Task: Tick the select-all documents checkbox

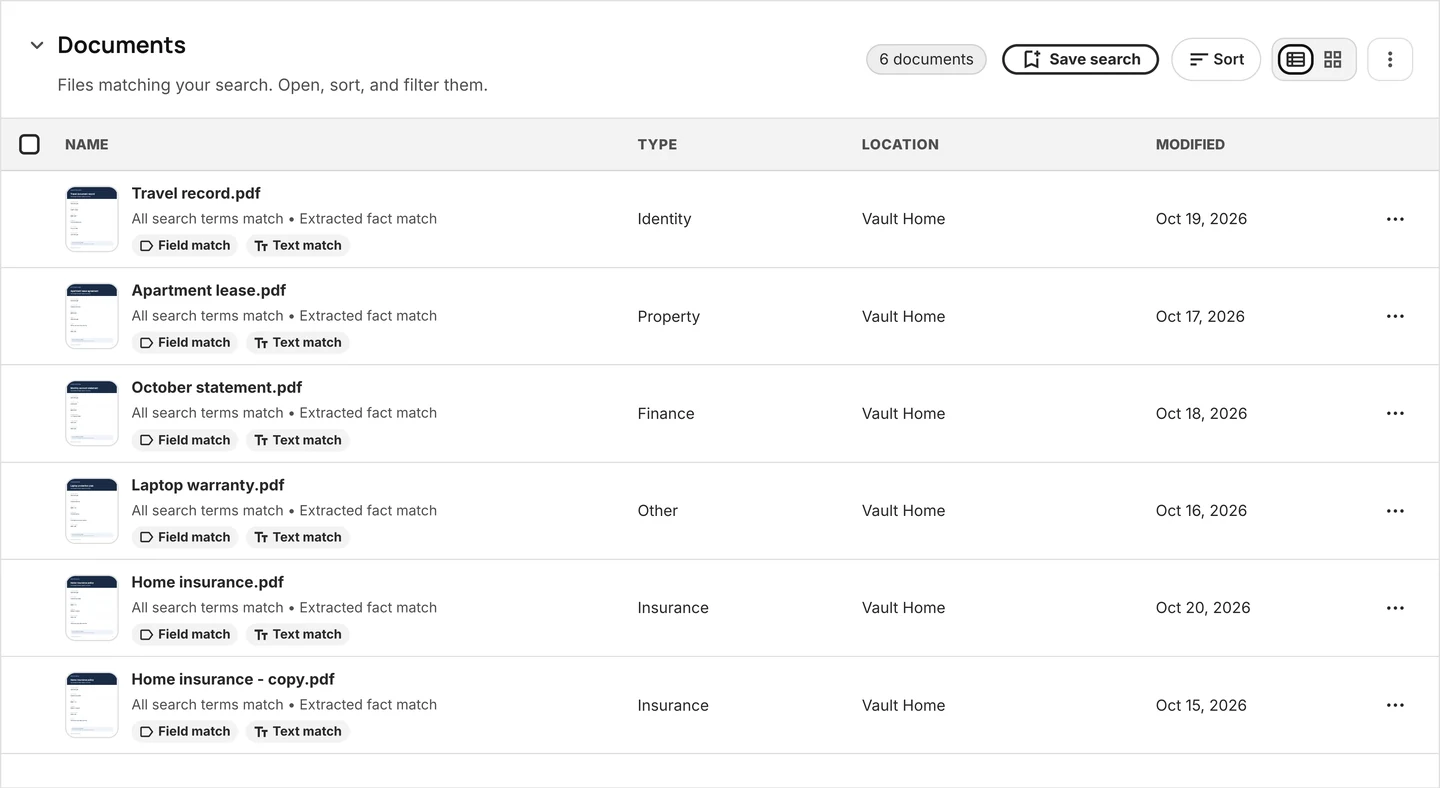Action: (x=30, y=144)
